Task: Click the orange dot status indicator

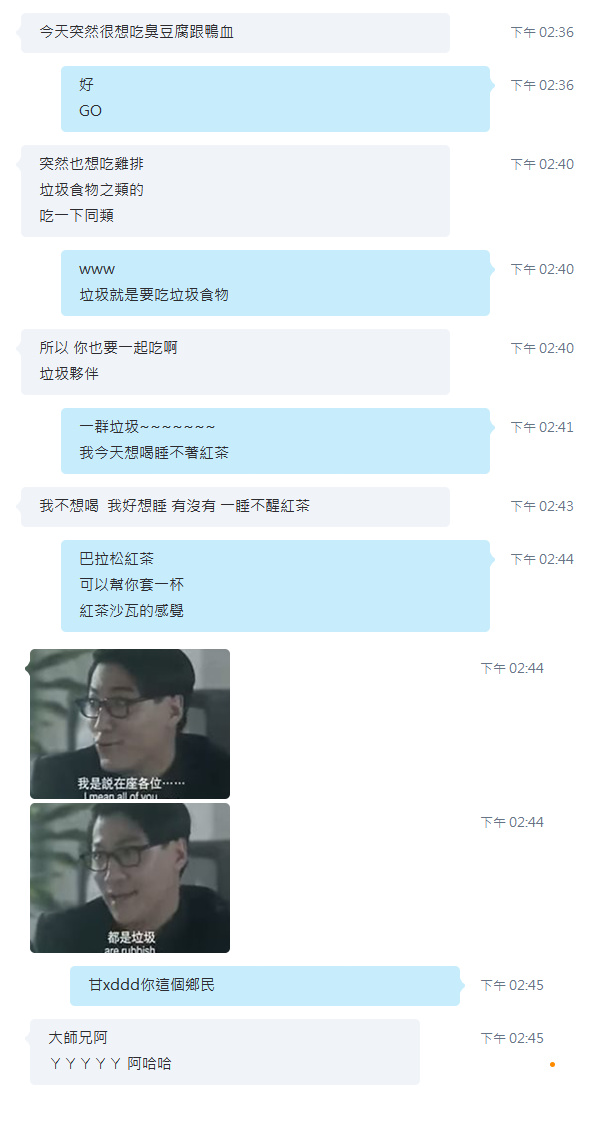Action: click(x=552, y=1064)
